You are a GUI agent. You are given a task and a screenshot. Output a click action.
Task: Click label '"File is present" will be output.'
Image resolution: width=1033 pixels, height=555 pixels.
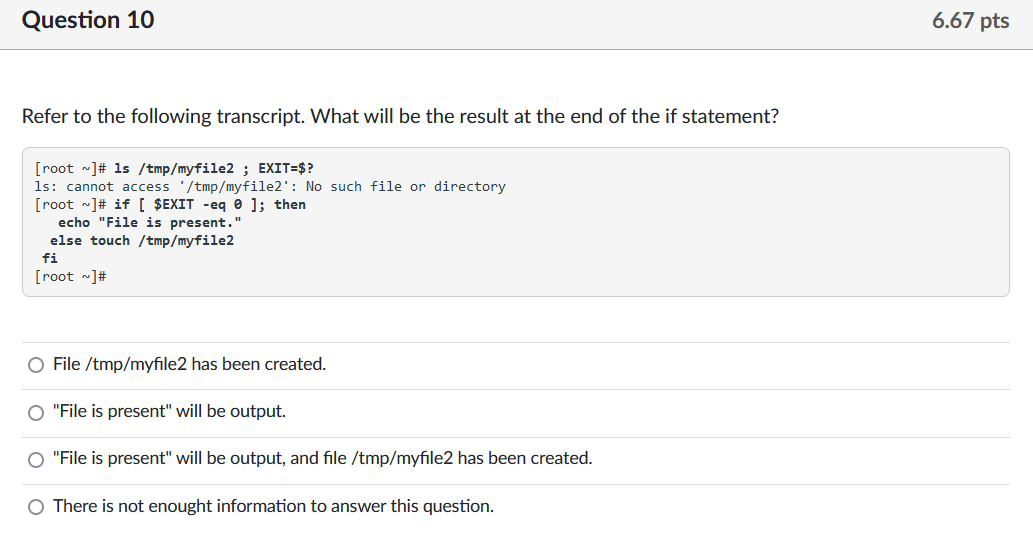point(169,411)
